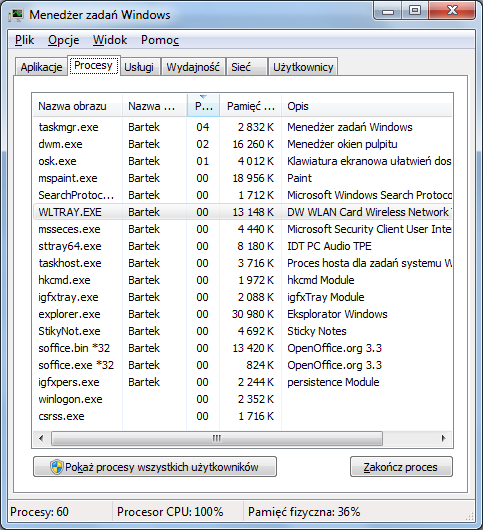The image size is (483, 530).
Task: Select the sttray64.exe process
Action: [x=242, y=246]
